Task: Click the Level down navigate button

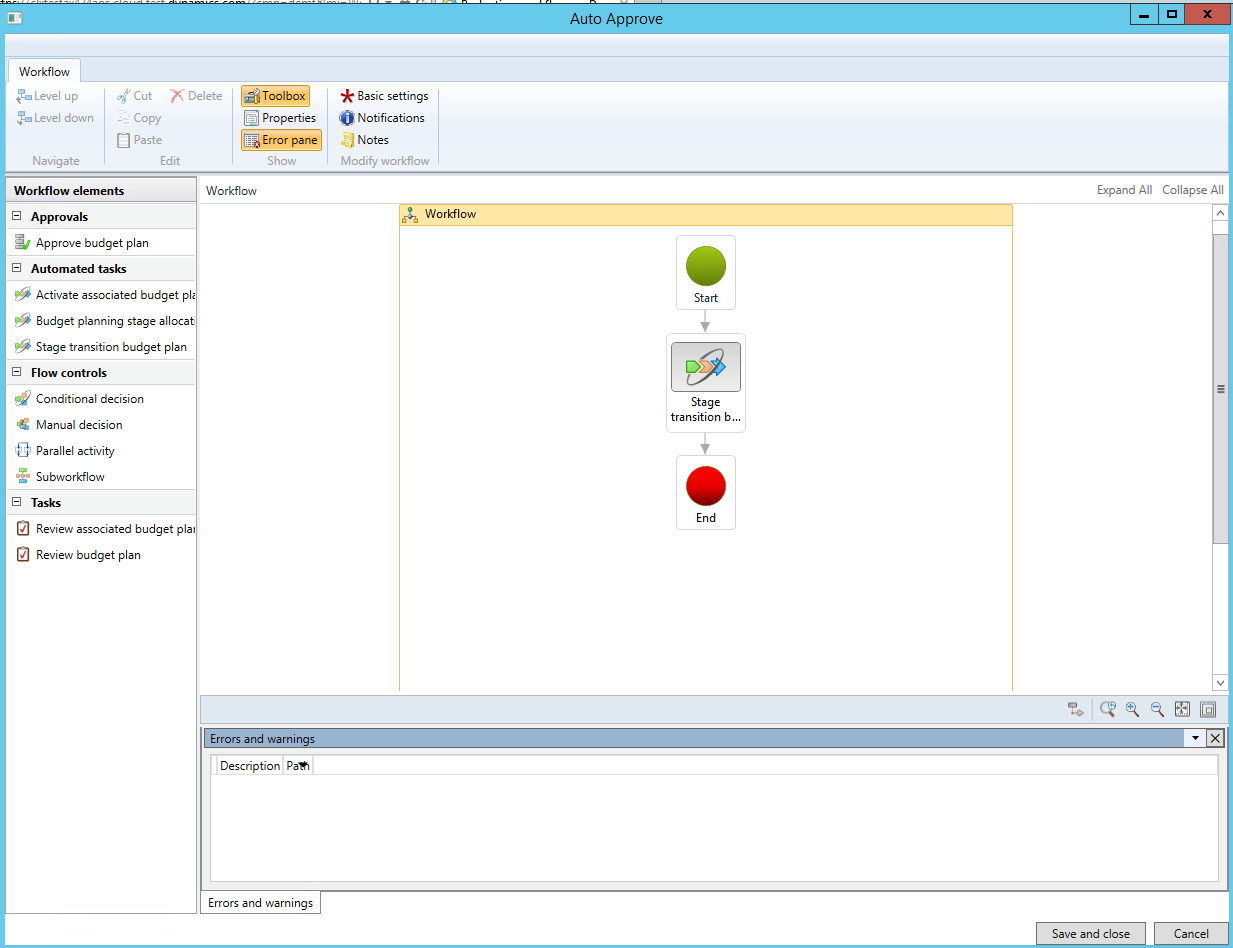Action: tap(55, 118)
